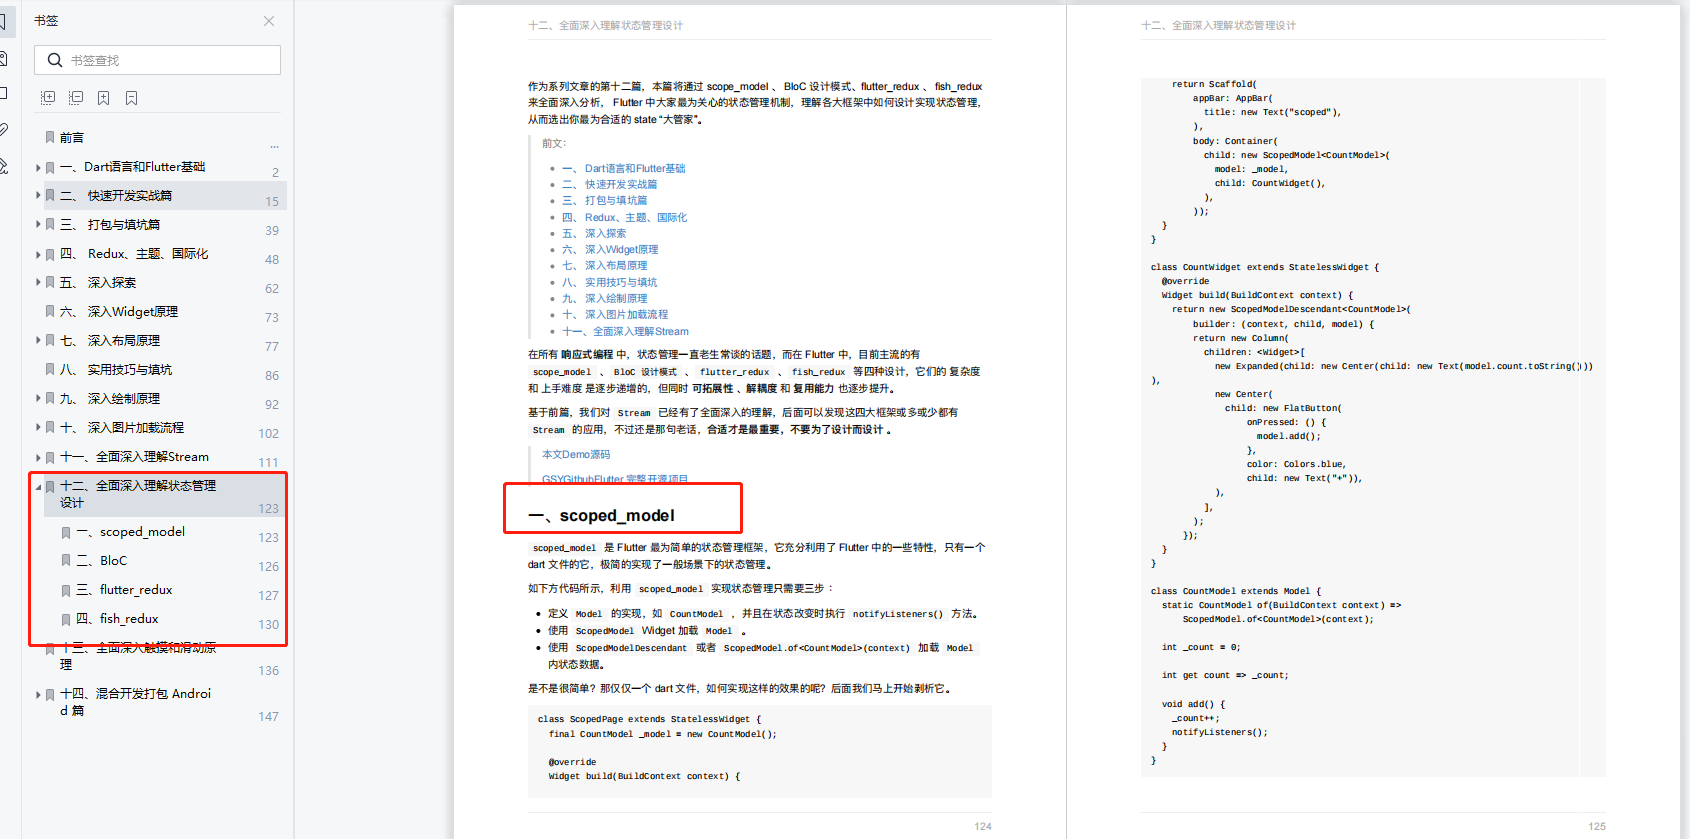Expand the 七、深入布局原理 bookmark
This screenshot has width=1690, height=839.
(39, 341)
